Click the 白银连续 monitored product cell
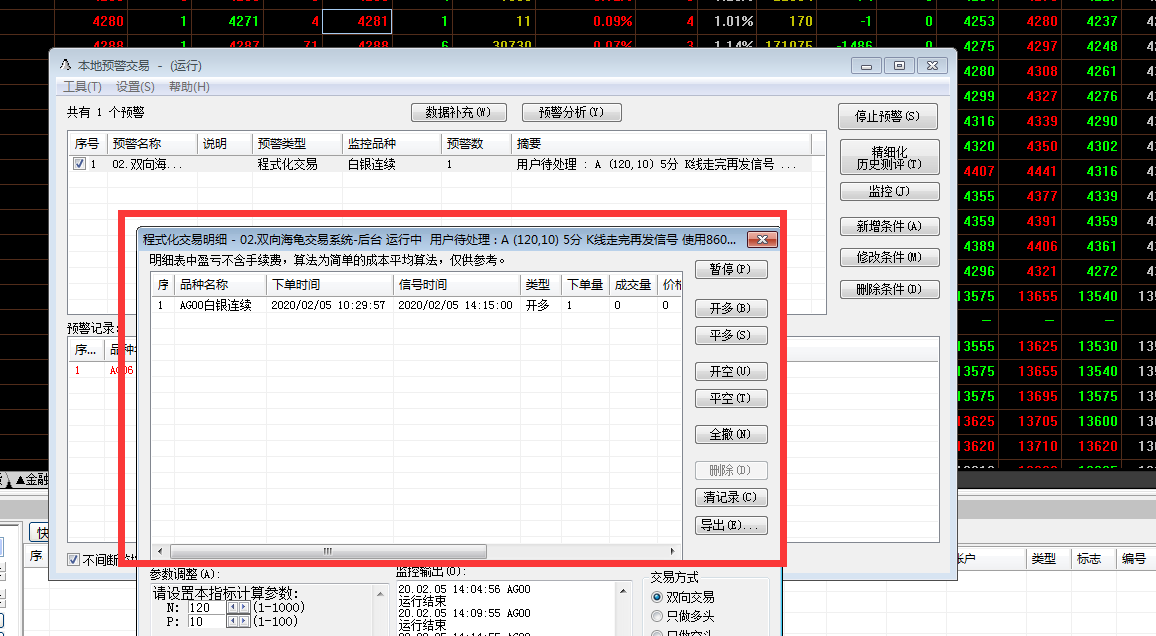1156x636 pixels. [372, 164]
